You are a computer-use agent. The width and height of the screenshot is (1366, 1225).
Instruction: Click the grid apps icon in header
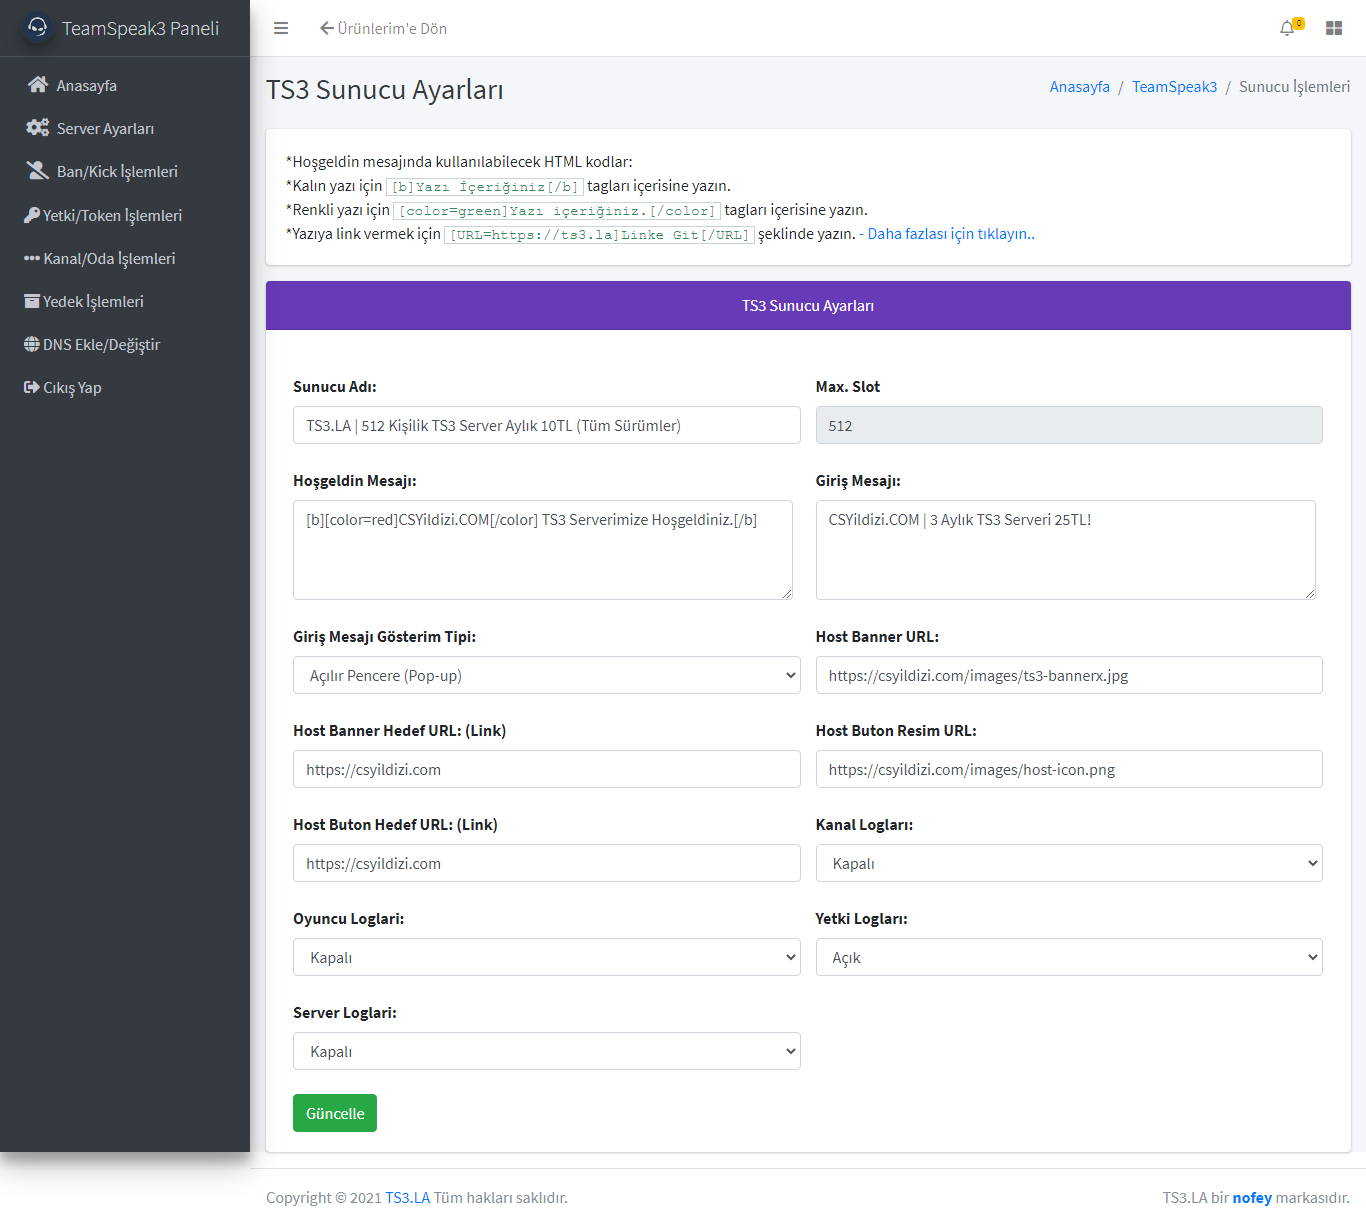[1334, 28]
